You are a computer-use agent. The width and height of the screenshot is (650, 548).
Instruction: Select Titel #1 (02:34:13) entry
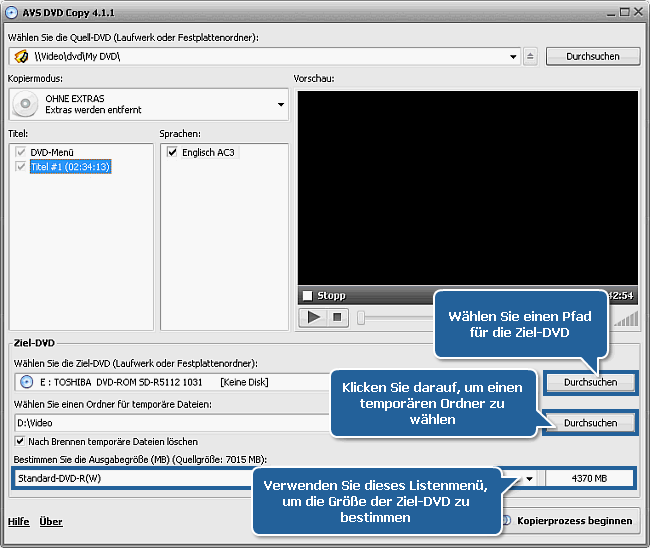[x=70, y=167]
